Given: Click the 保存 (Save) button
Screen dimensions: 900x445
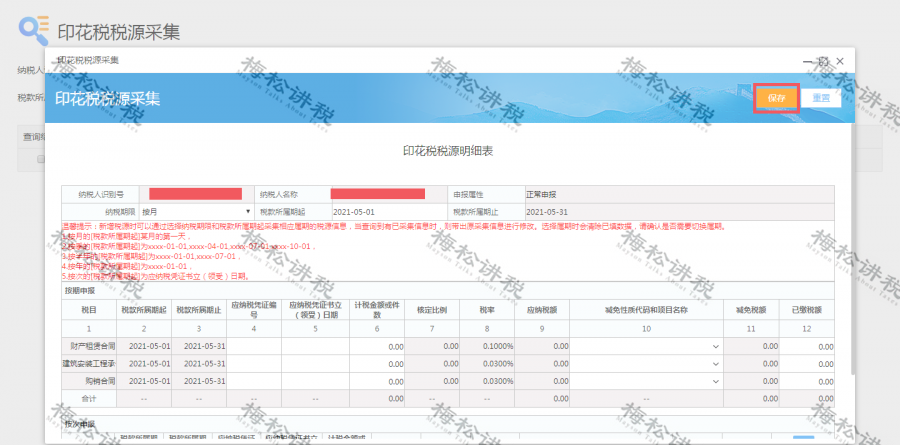Looking at the screenshot, I should click(x=777, y=98).
